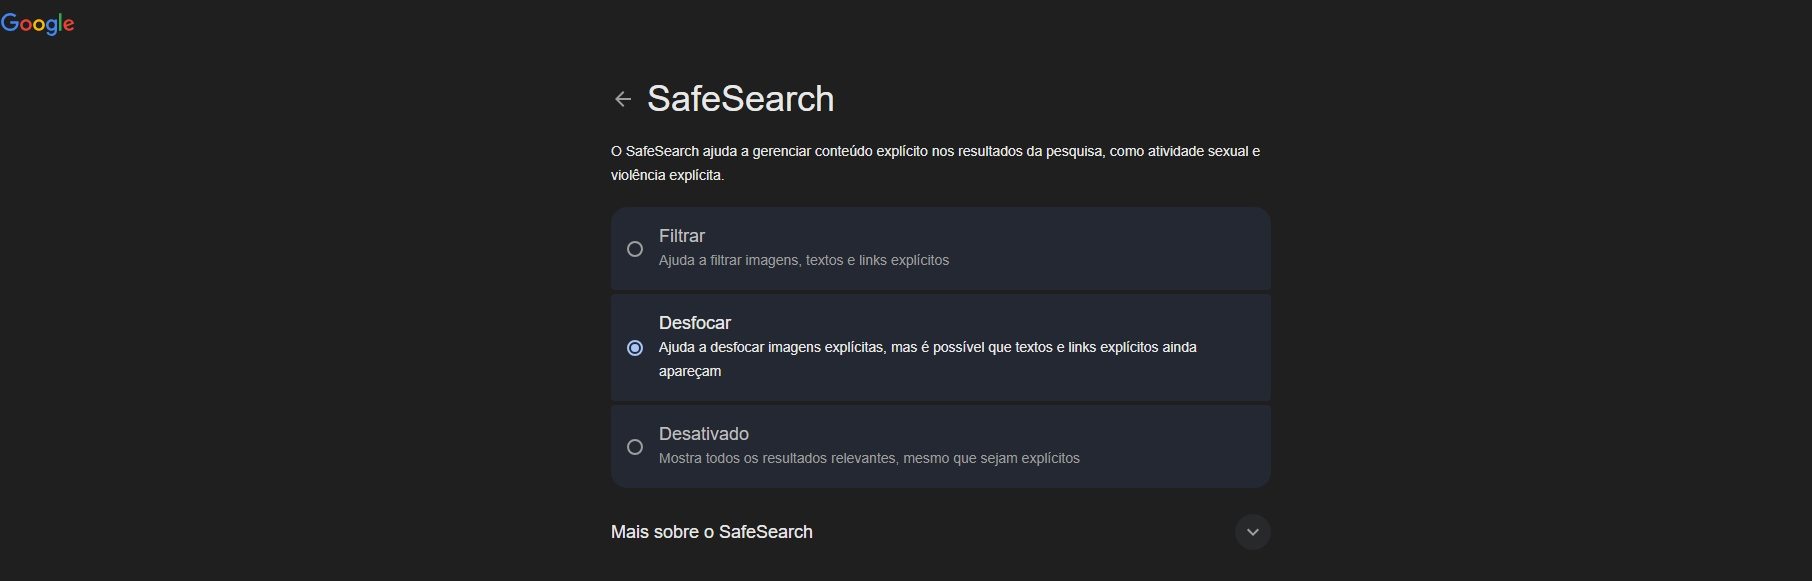Click the 'O SafeSearch ajuda a gerenciar' intro text

tap(935, 163)
